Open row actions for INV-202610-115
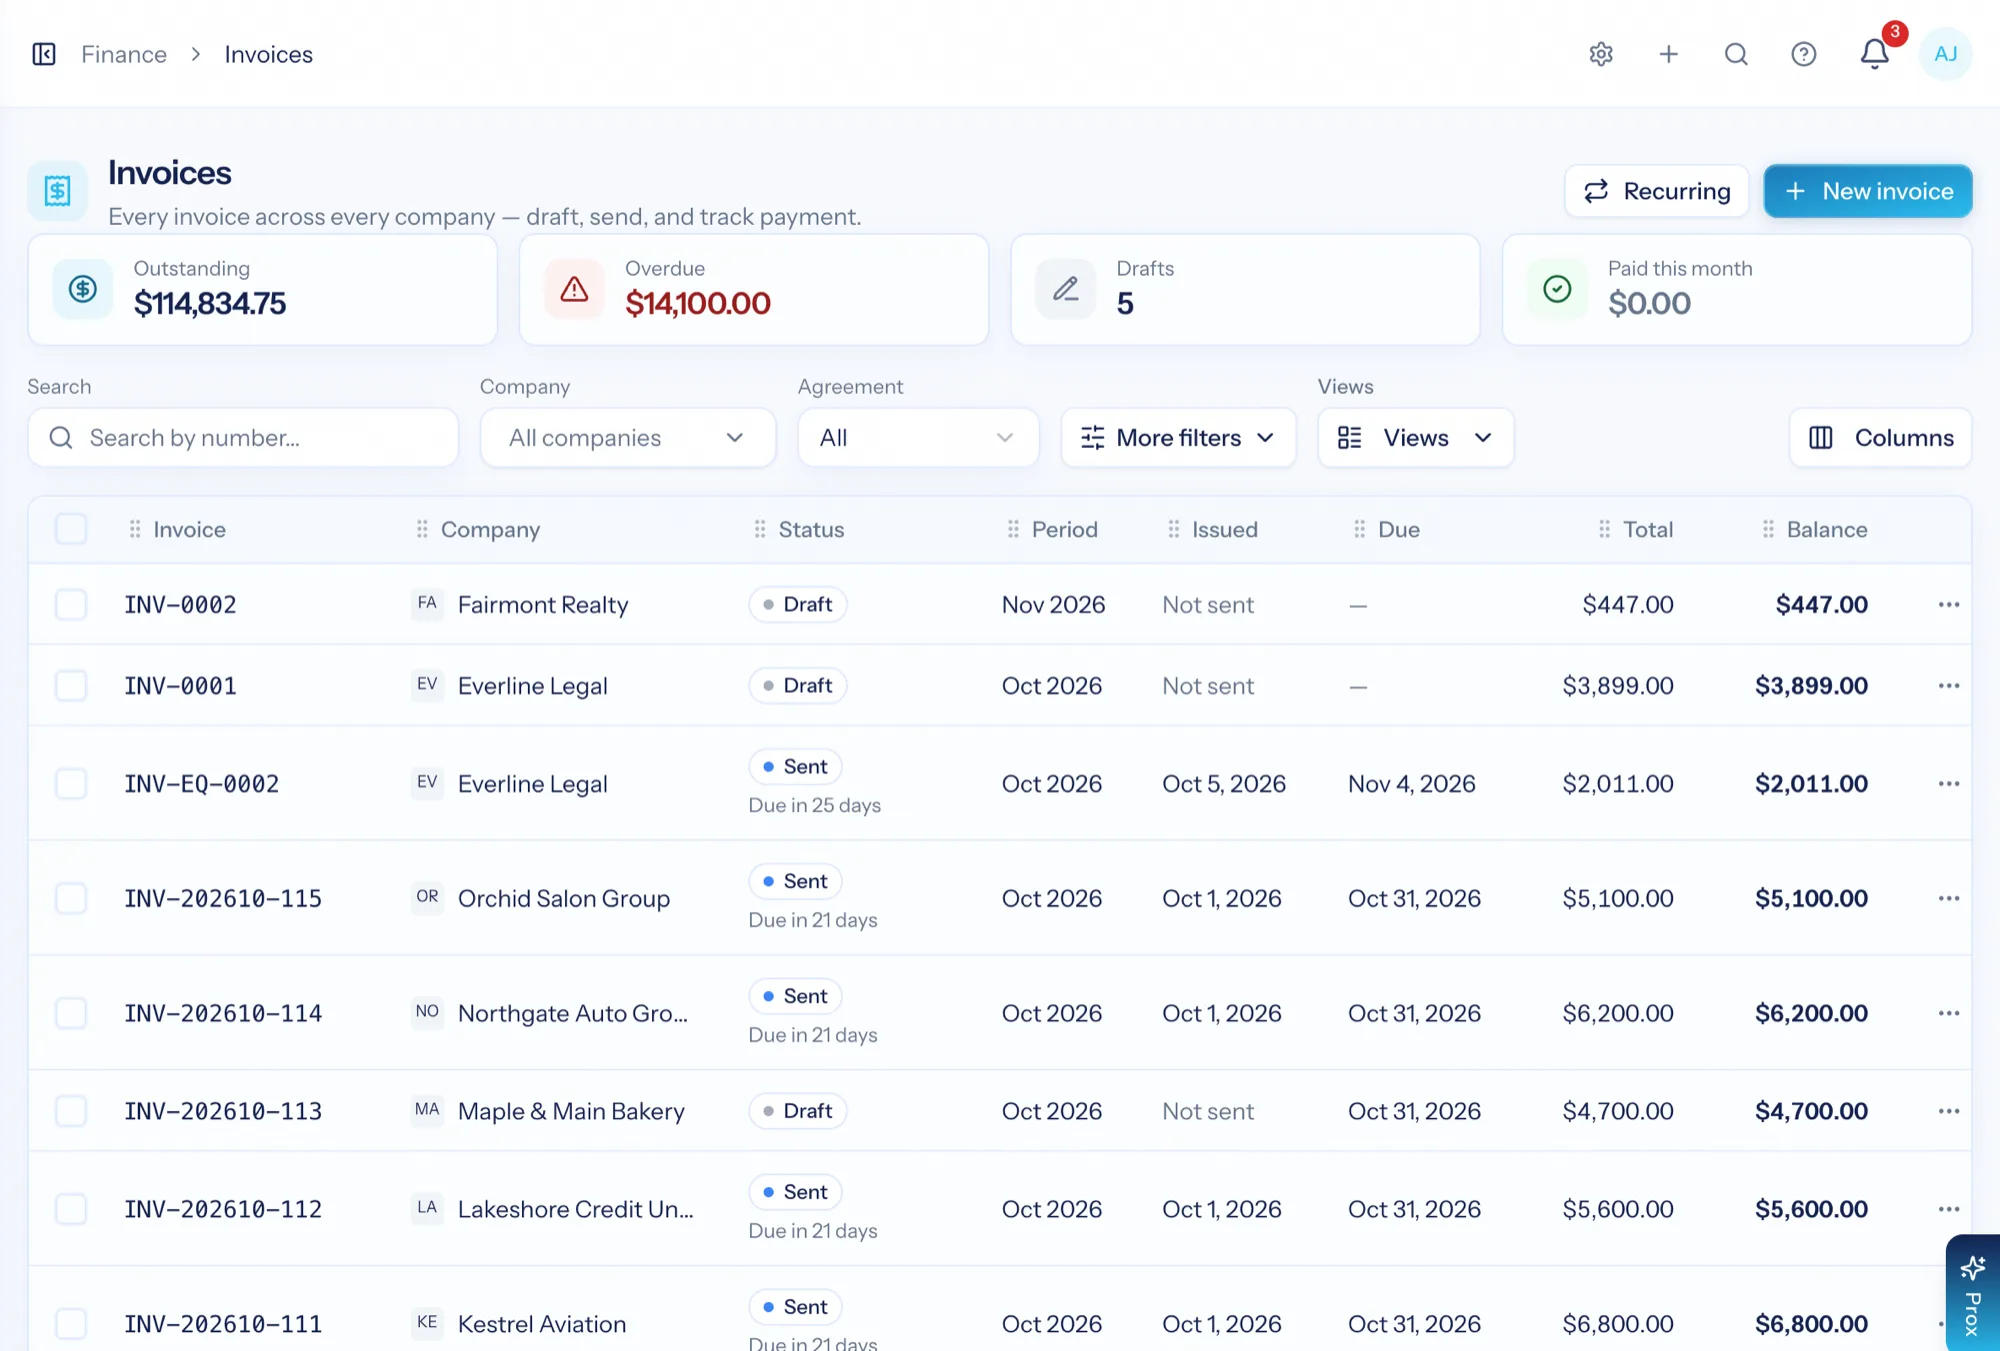 tap(1948, 898)
